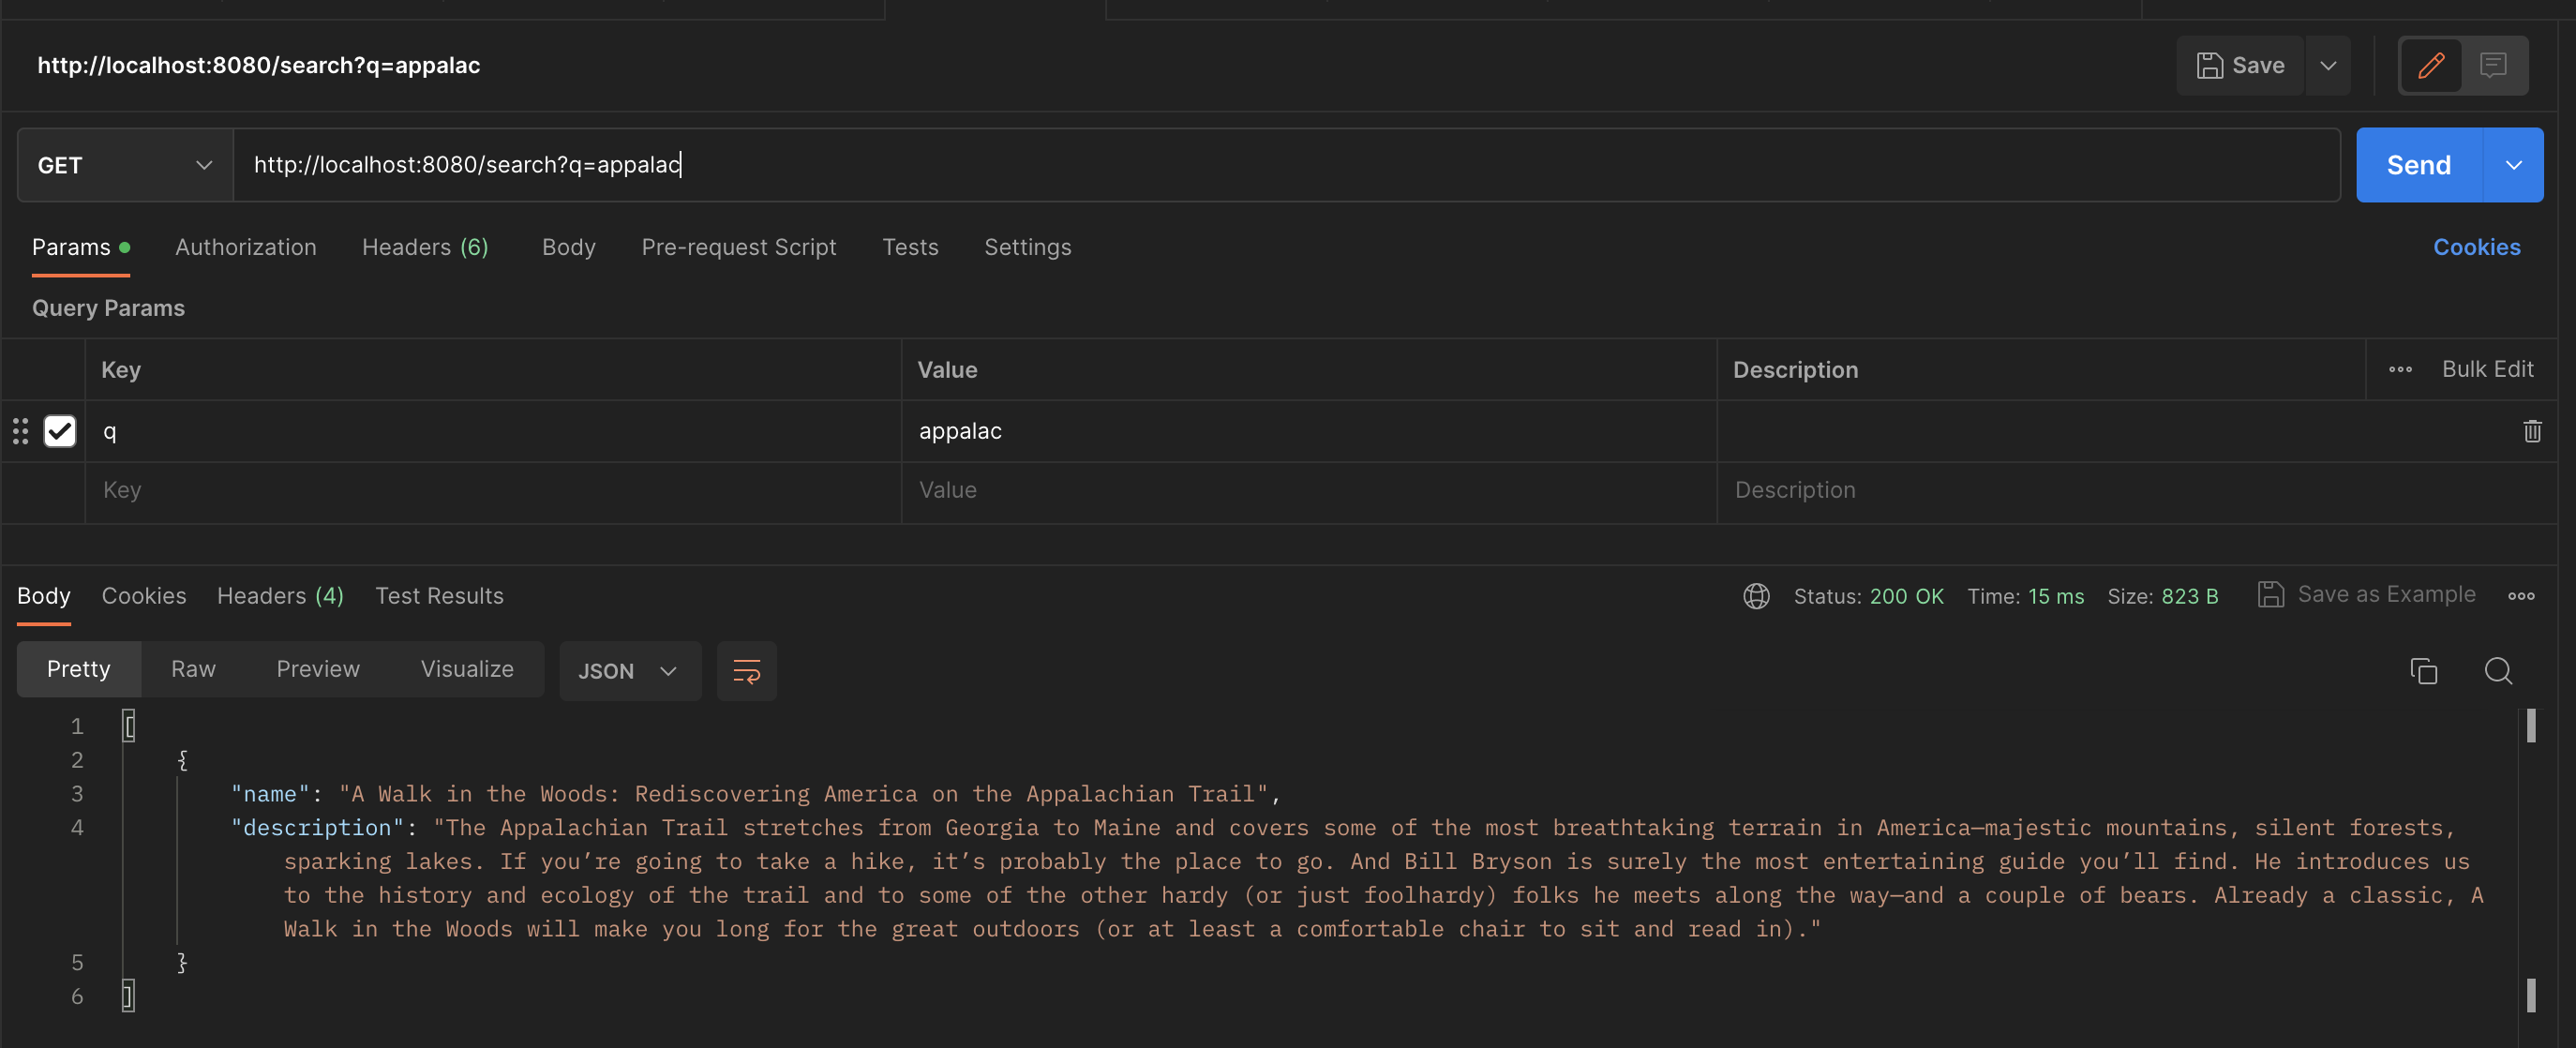Open the JSON format dropdown

point(629,671)
